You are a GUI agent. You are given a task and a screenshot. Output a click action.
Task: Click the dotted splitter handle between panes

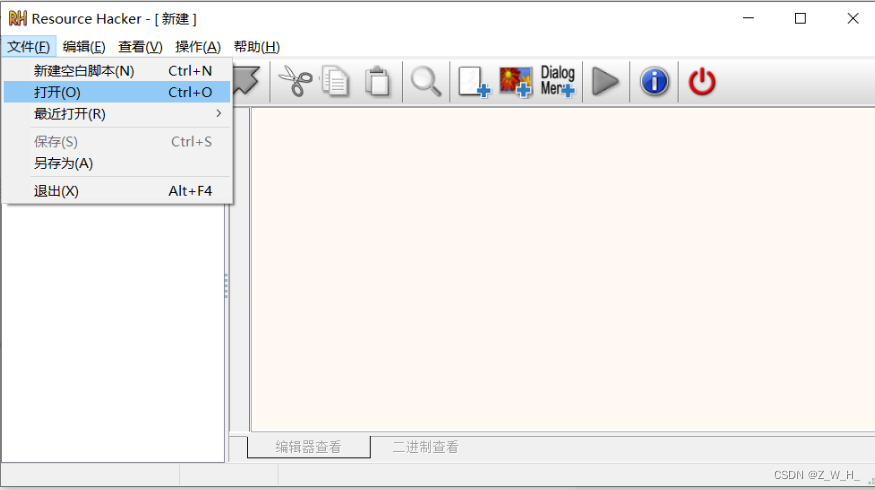[226, 286]
